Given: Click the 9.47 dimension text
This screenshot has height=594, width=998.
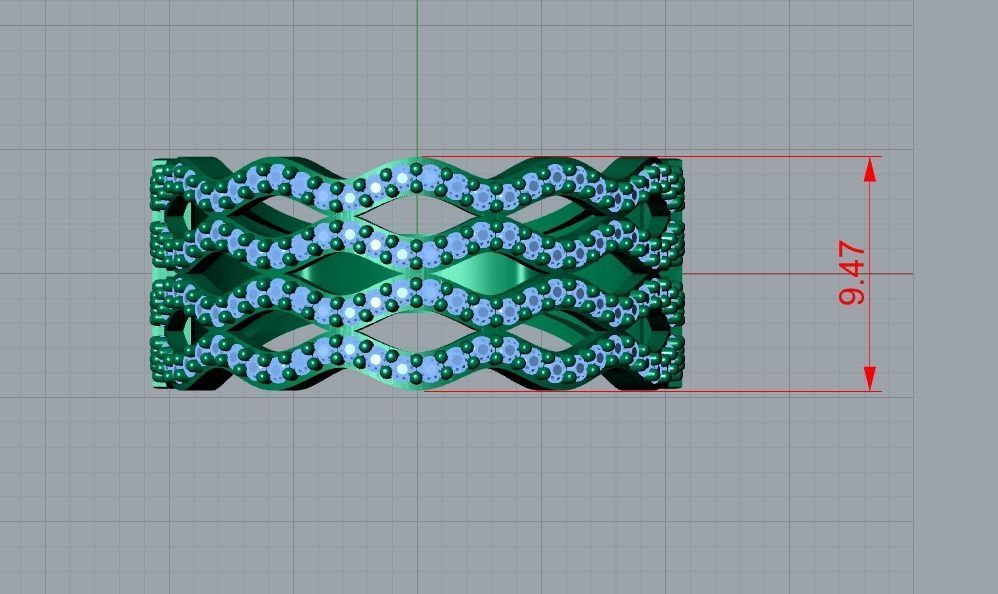Looking at the screenshot, I should point(852,272).
